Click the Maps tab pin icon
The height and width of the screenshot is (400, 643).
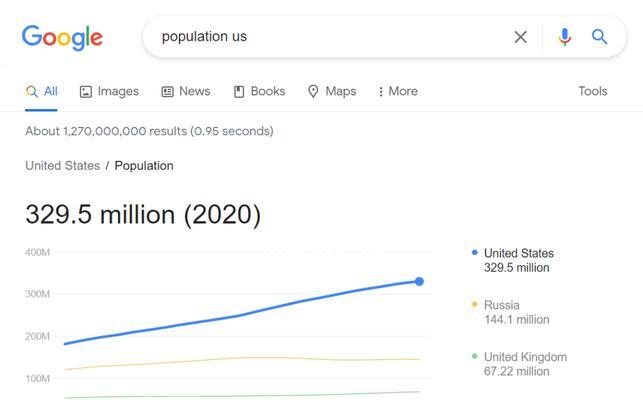click(x=313, y=91)
